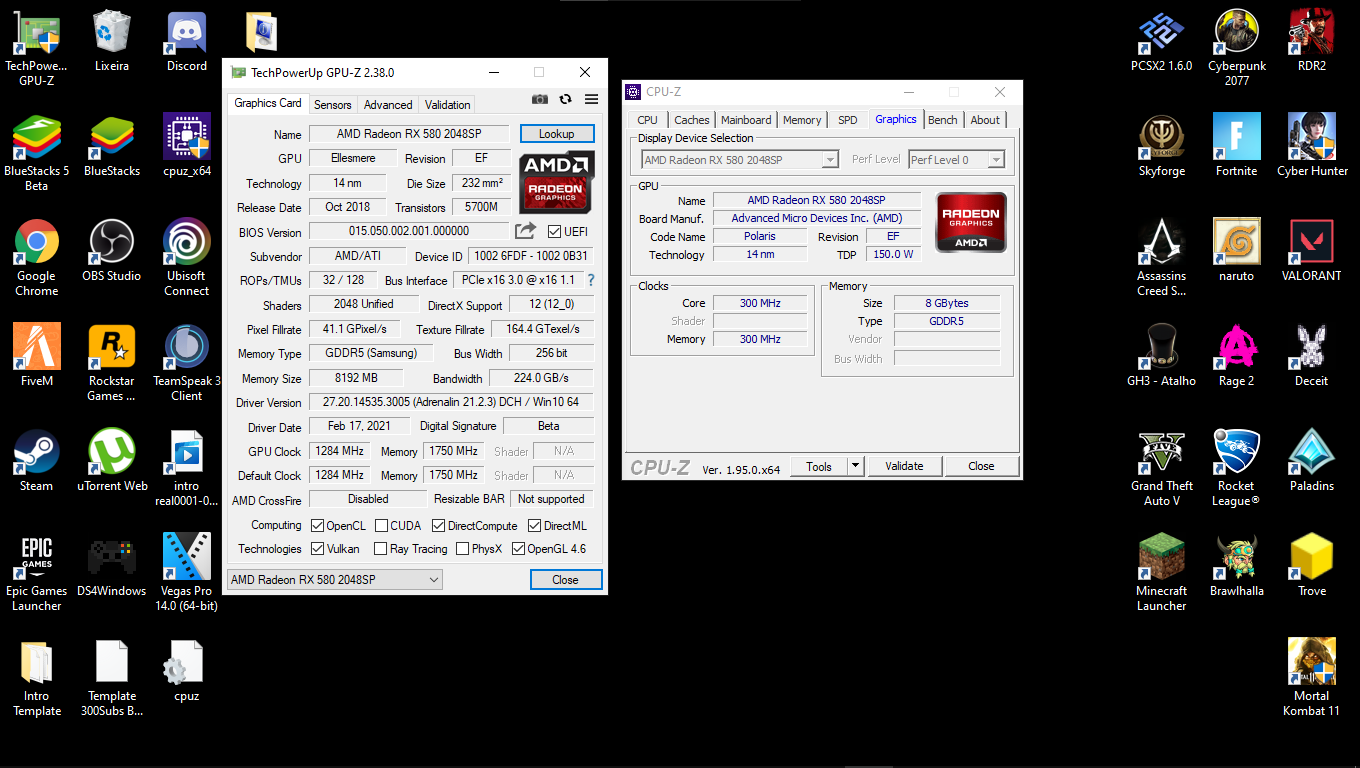Open the Perf Level 0 dropdown
The width and height of the screenshot is (1360, 768).
coord(956,160)
